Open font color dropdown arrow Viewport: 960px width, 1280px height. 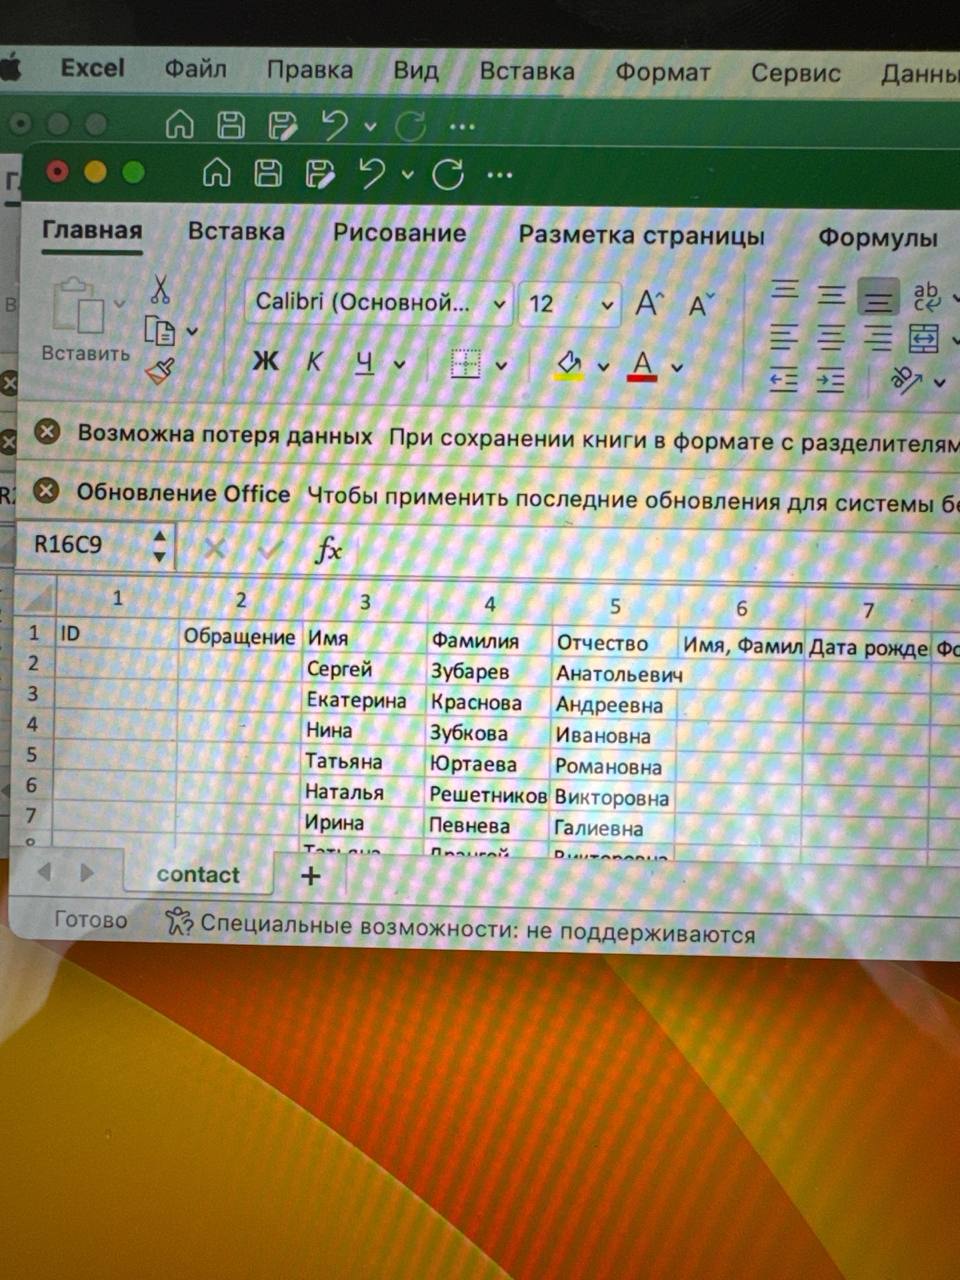677,368
